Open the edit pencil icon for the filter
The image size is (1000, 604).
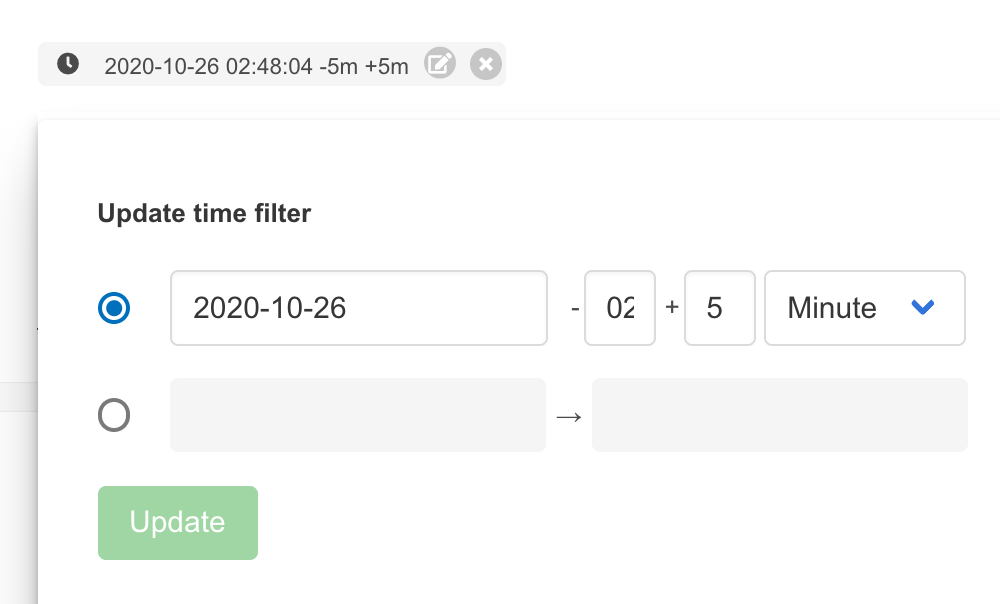click(x=440, y=64)
